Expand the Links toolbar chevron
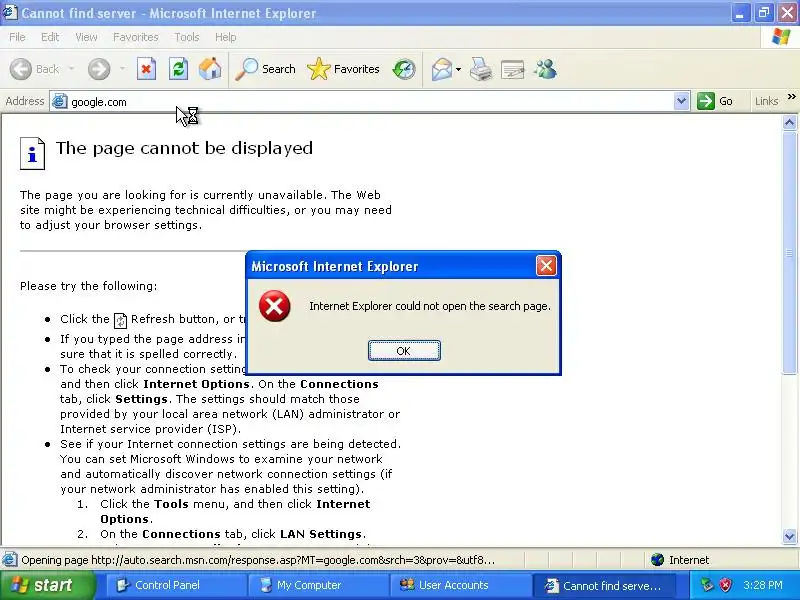Screen dimensions: 800x600 (x=791, y=96)
